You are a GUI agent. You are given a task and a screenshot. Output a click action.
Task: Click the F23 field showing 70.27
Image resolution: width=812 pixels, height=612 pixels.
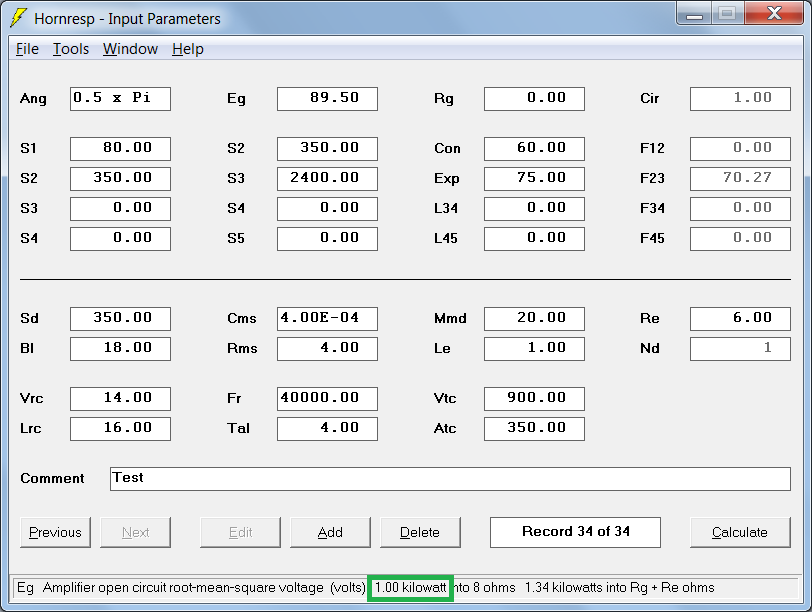tap(740, 179)
